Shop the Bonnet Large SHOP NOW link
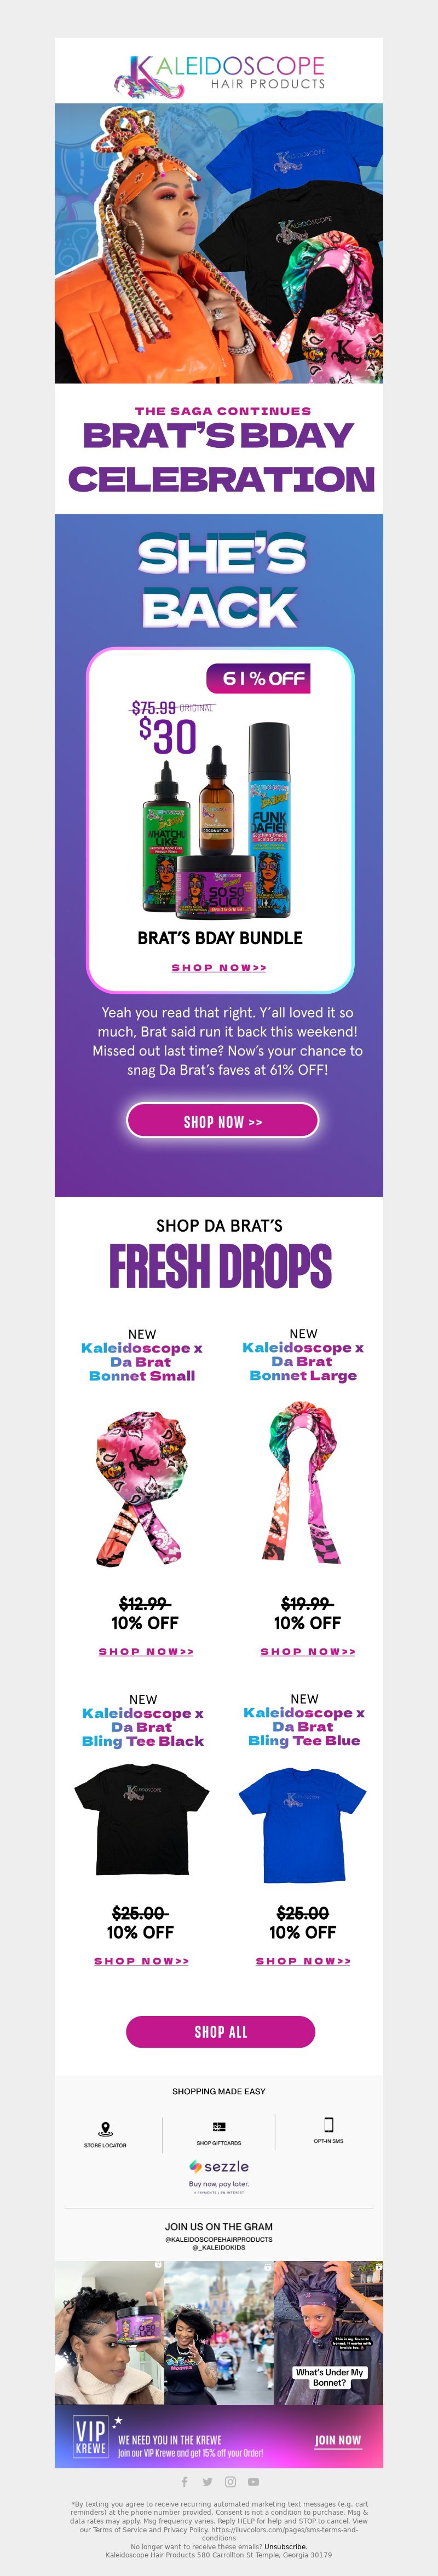The width and height of the screenshot is (438, 2576). click(x=308, y=1651)
